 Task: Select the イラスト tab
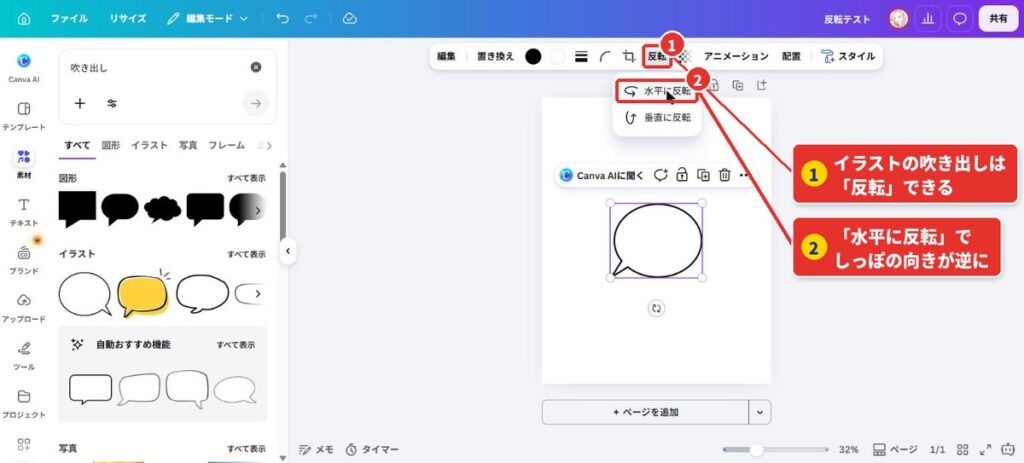[149, 145]
